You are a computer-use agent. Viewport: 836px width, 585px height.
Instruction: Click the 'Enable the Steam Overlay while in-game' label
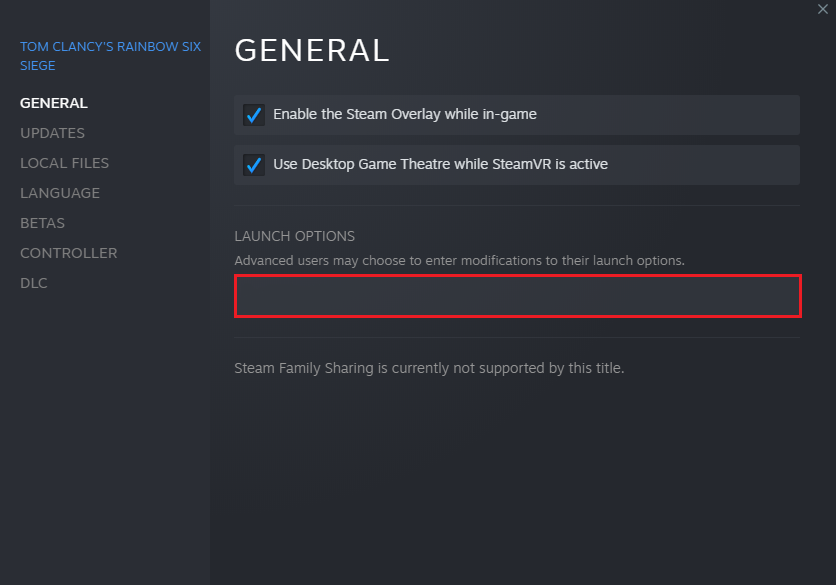[405, 115]
